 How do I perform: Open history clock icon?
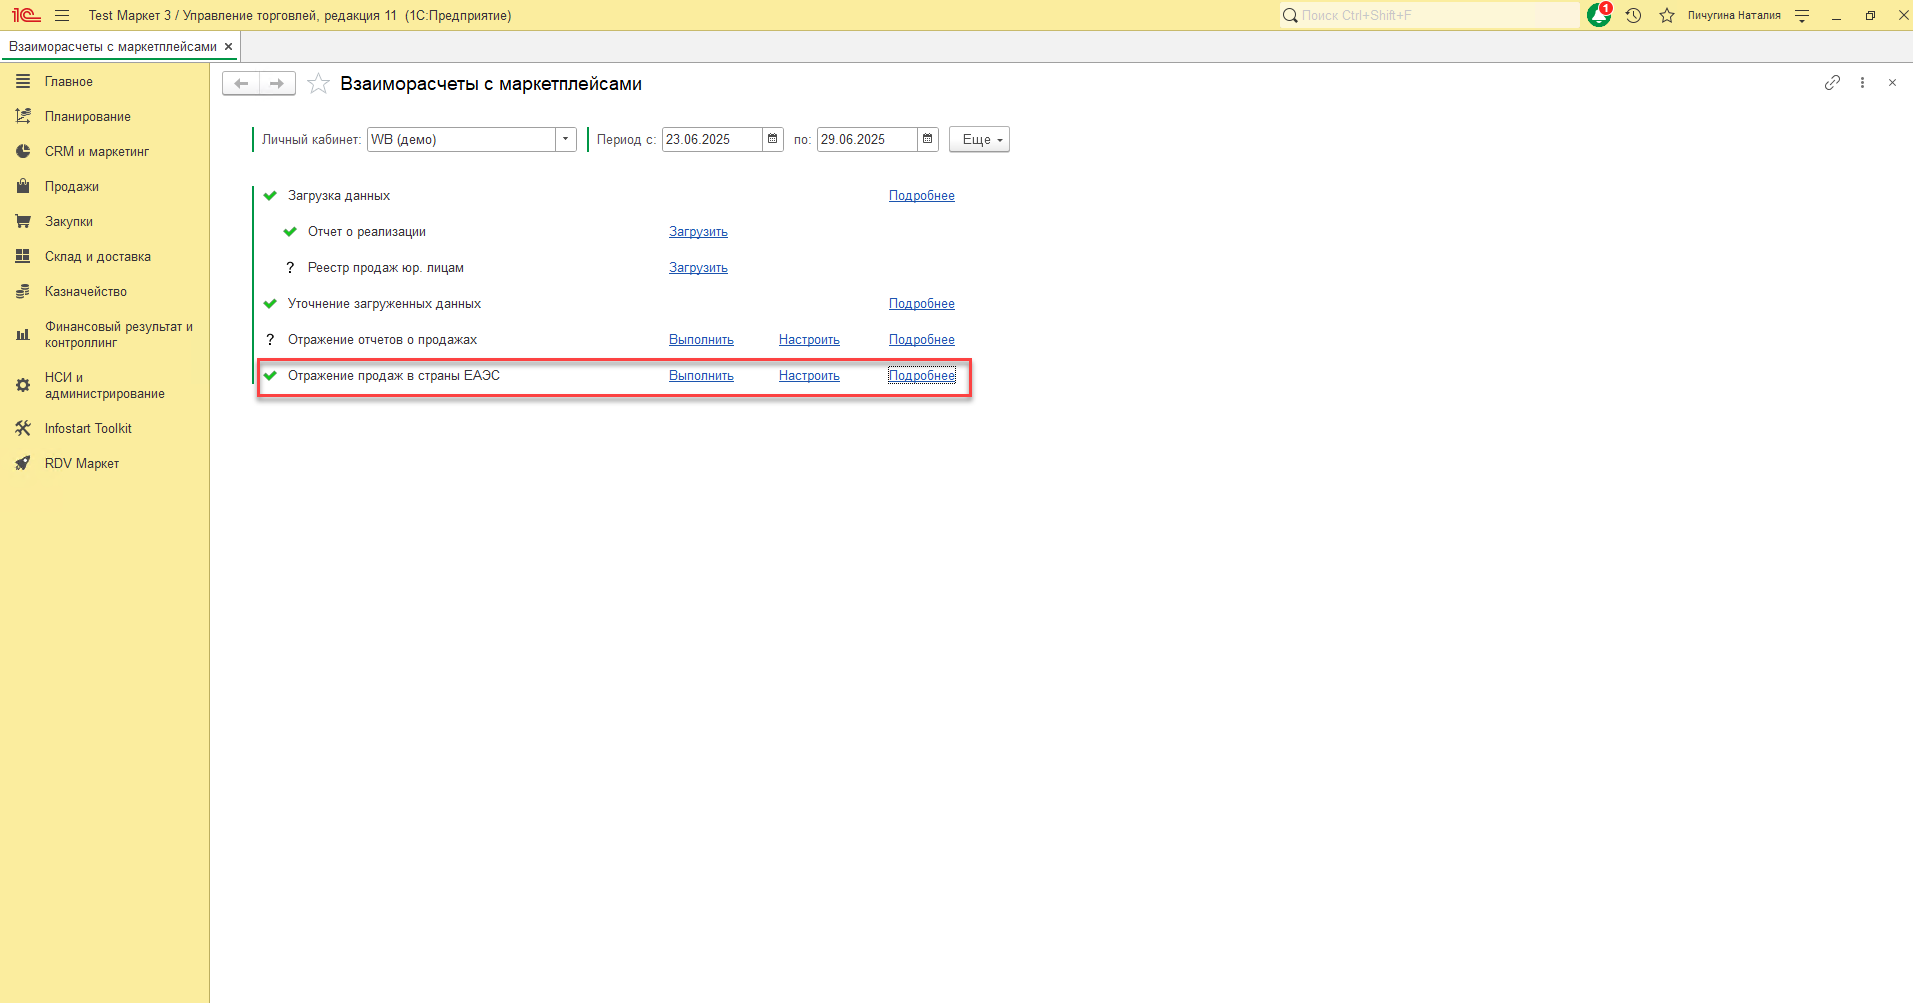[1634, 15]
